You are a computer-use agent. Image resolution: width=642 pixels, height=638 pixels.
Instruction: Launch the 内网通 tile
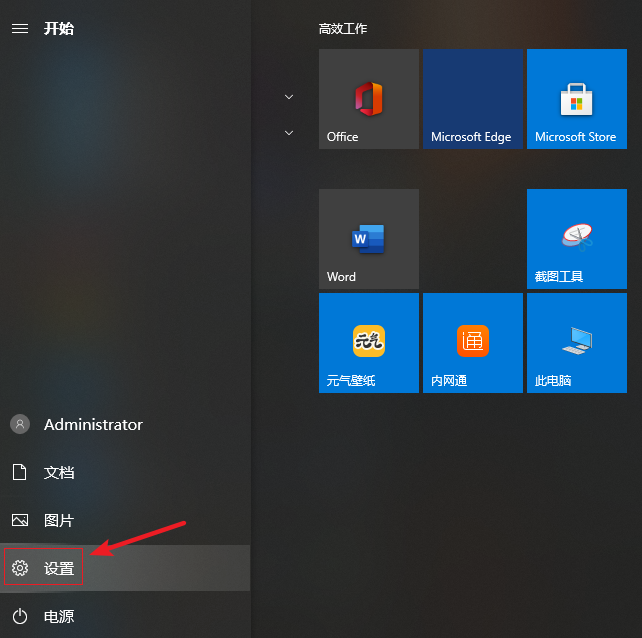(x=472, y=343)
